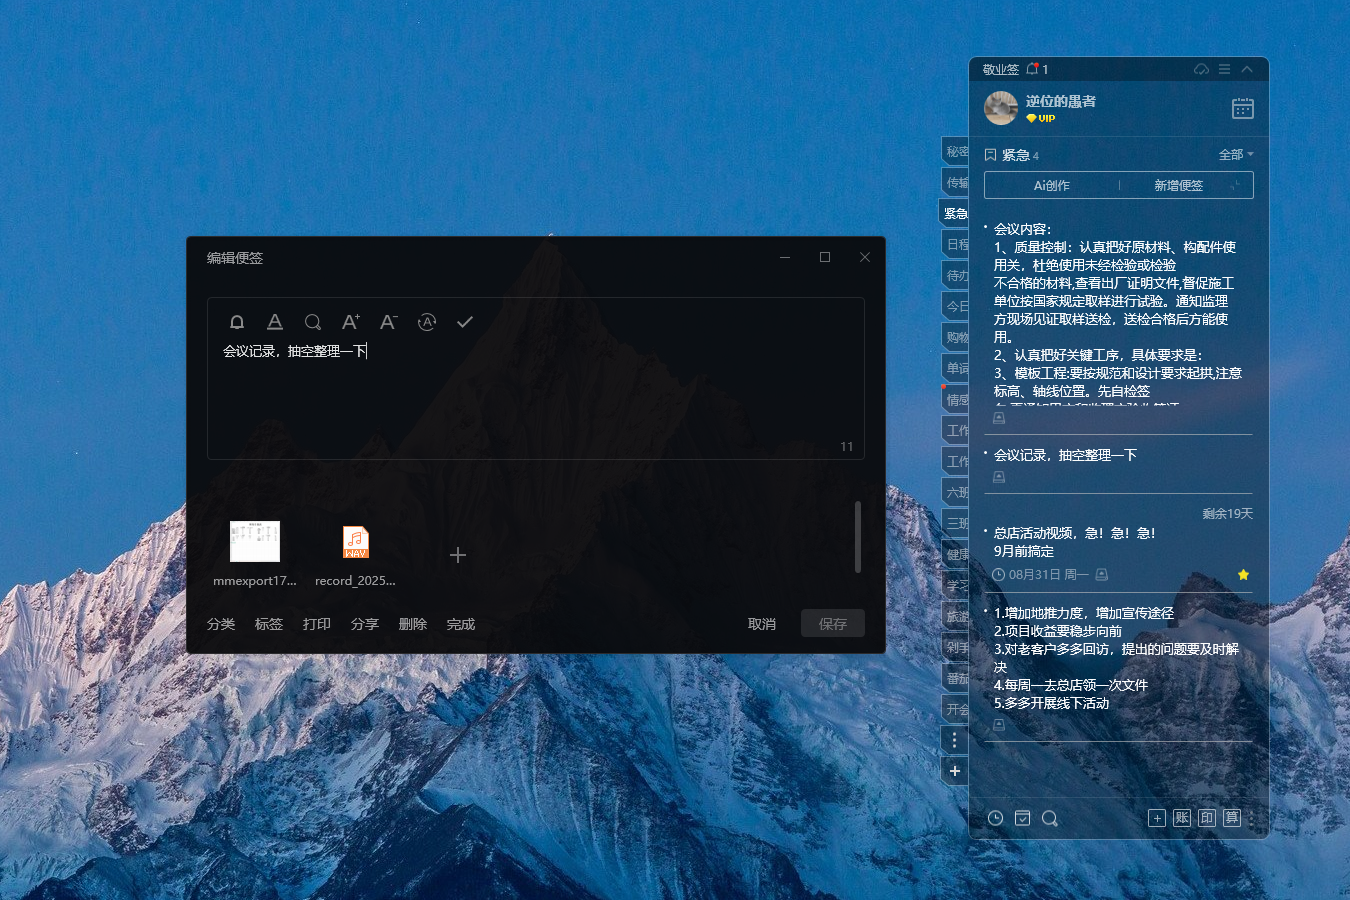The image size is (1350, 900).
Task: Switch to the 今日 category tab
Action: coord(956,307)
